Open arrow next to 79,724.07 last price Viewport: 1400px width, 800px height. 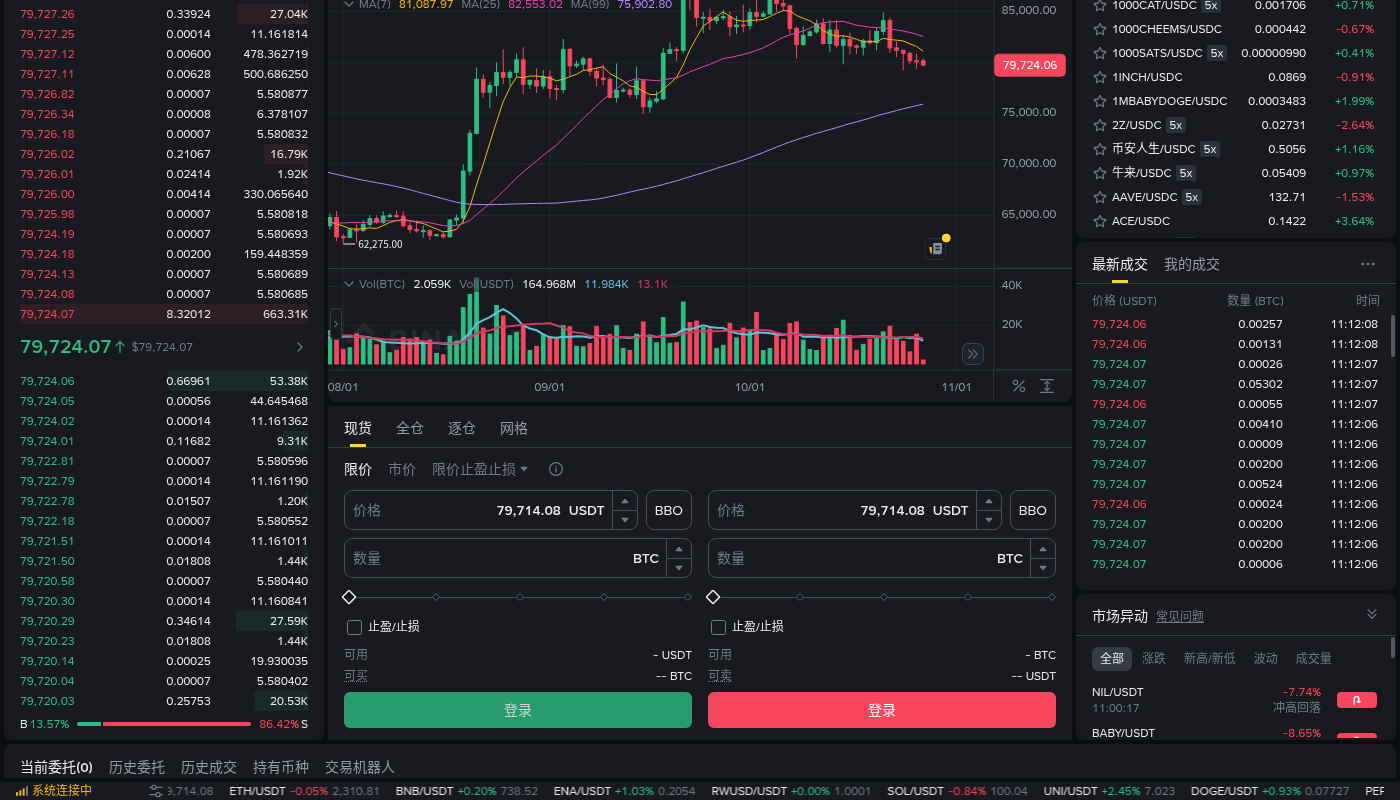300,347
